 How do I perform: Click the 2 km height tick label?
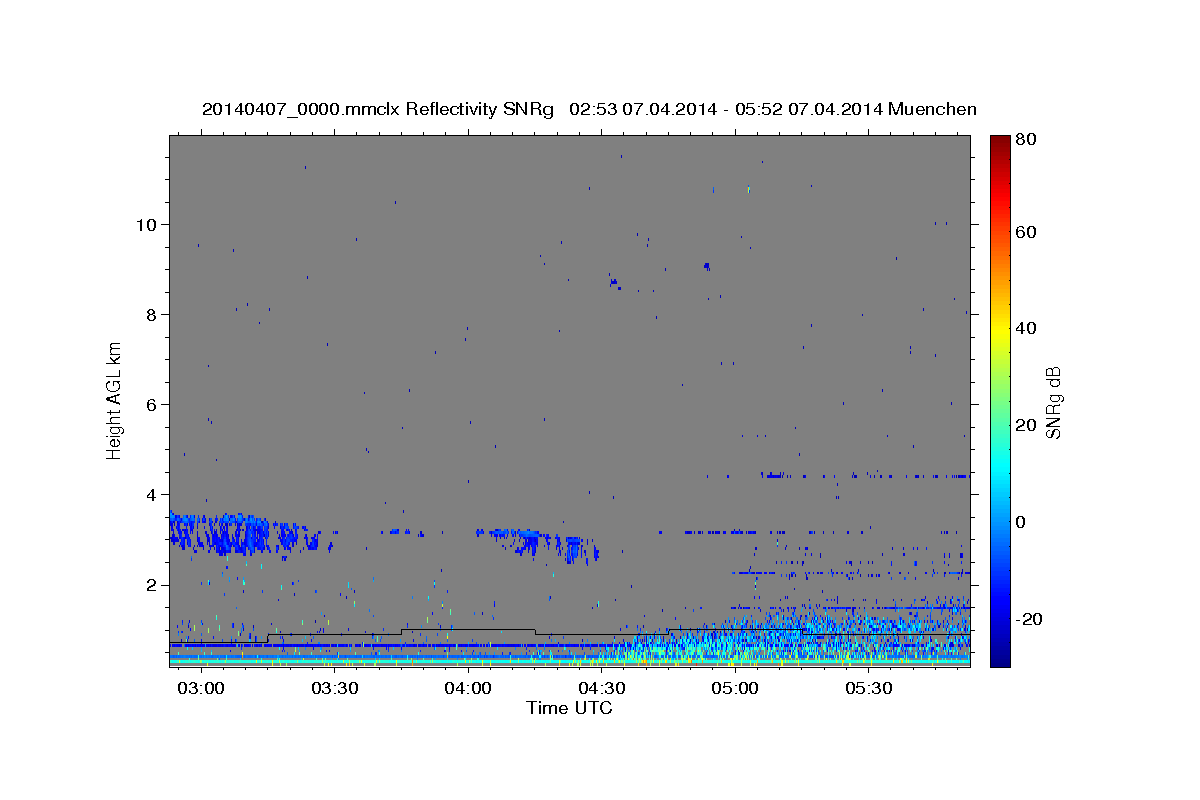click(150, 585)
